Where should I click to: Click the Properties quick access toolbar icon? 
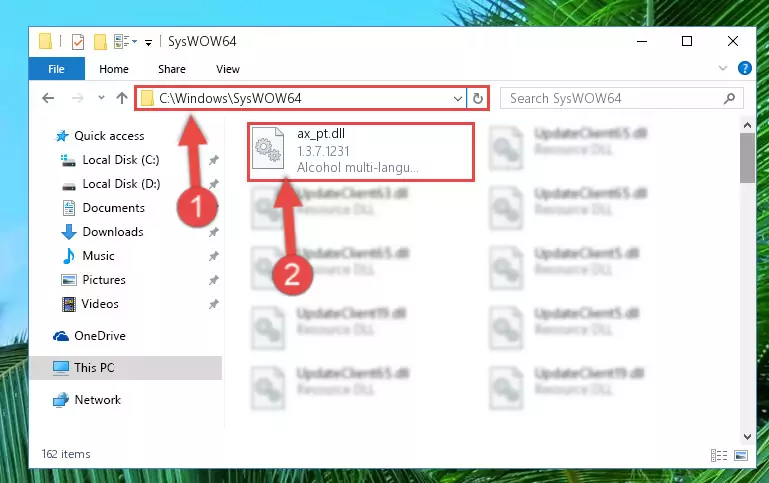tap(77, 42)
